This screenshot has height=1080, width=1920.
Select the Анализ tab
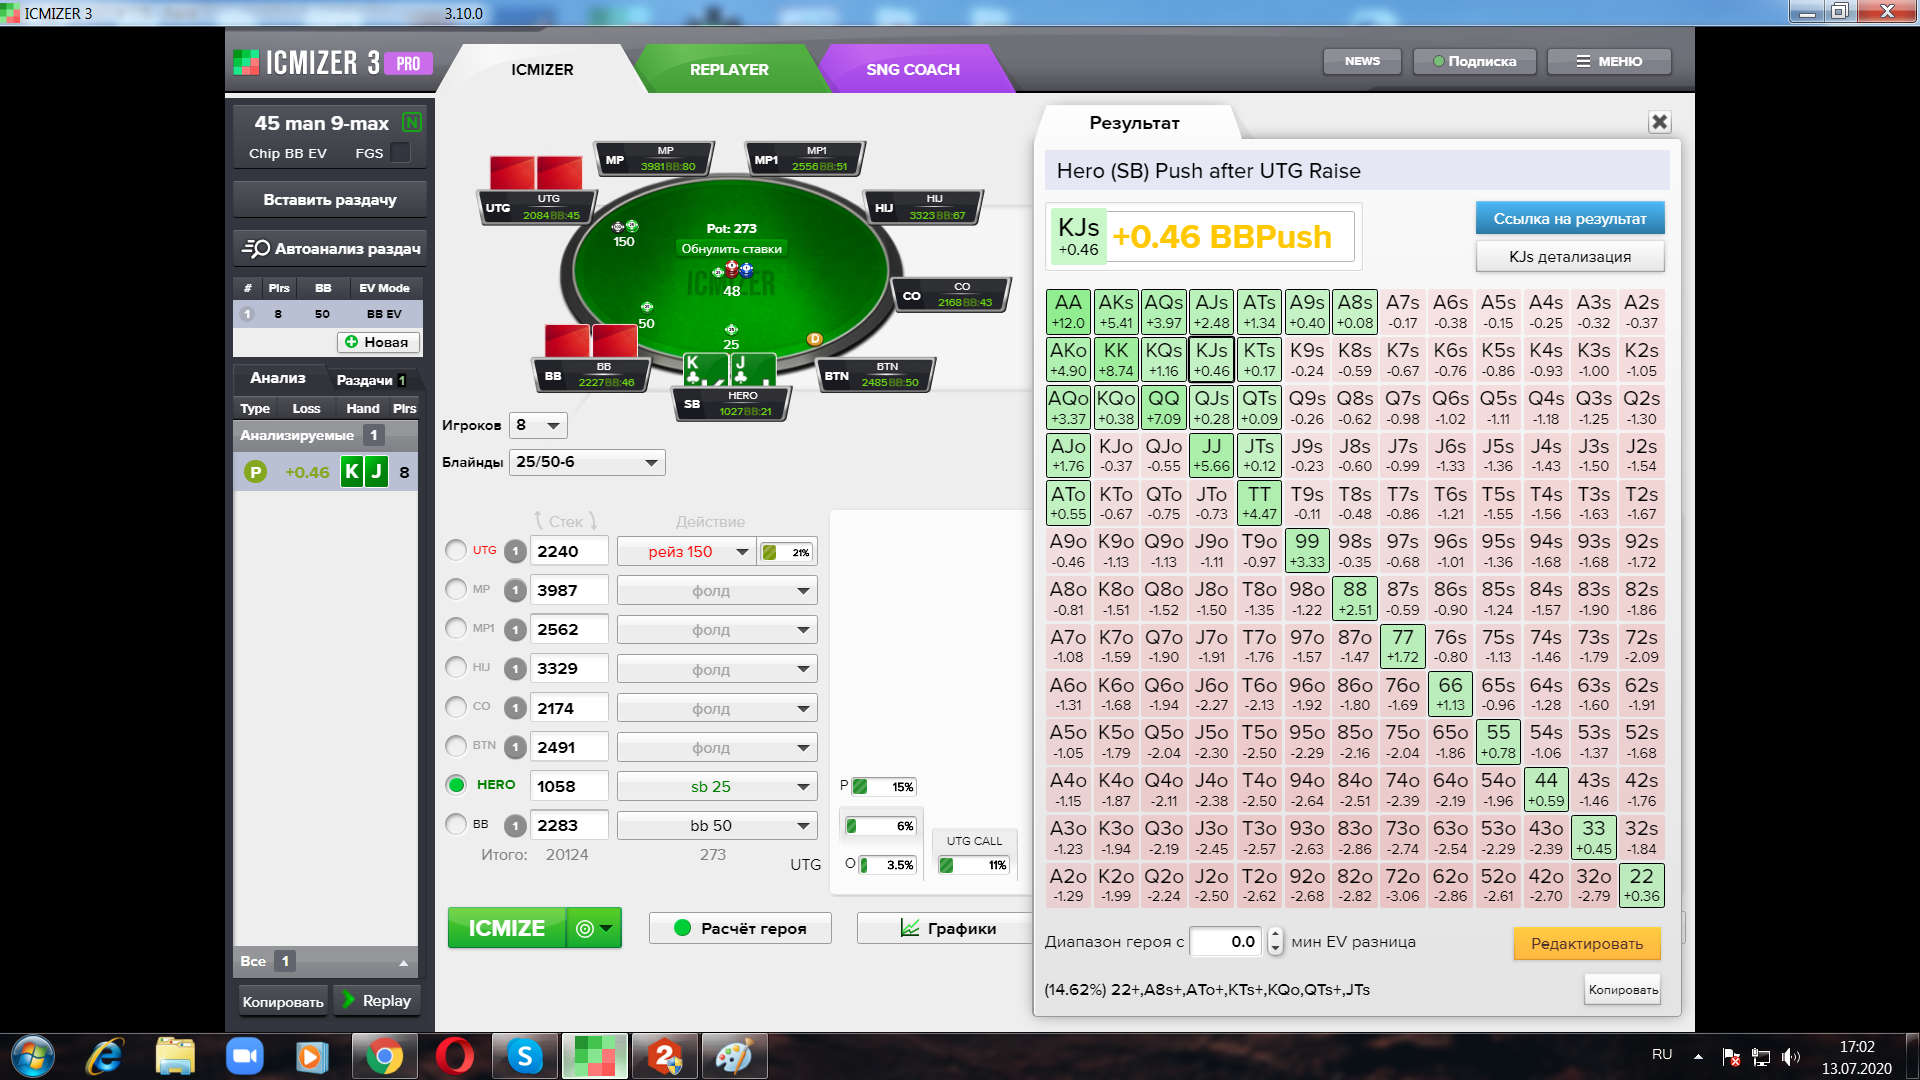[x=278, y=378]
